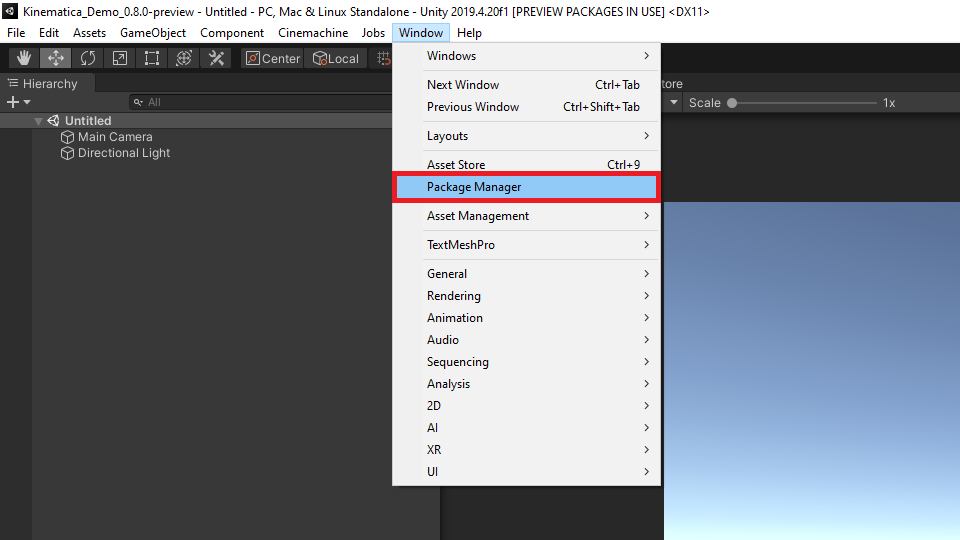
Task: Open the dropdown left of Scale
Action: coord(673,103)
